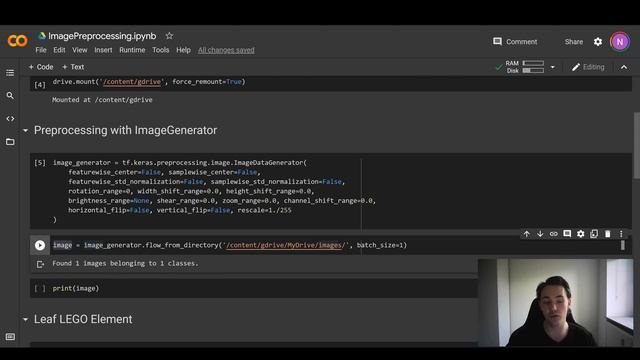Open the Help menu
Screen dimensions: 640x360
click(x=183, y=50)
